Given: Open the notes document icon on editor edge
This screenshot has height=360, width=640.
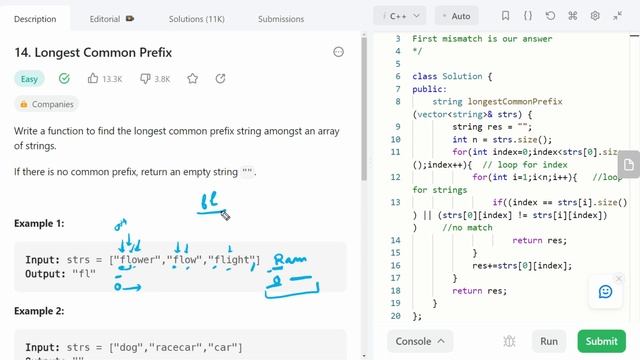Looking at the screenshot, I should coord(629,165).
